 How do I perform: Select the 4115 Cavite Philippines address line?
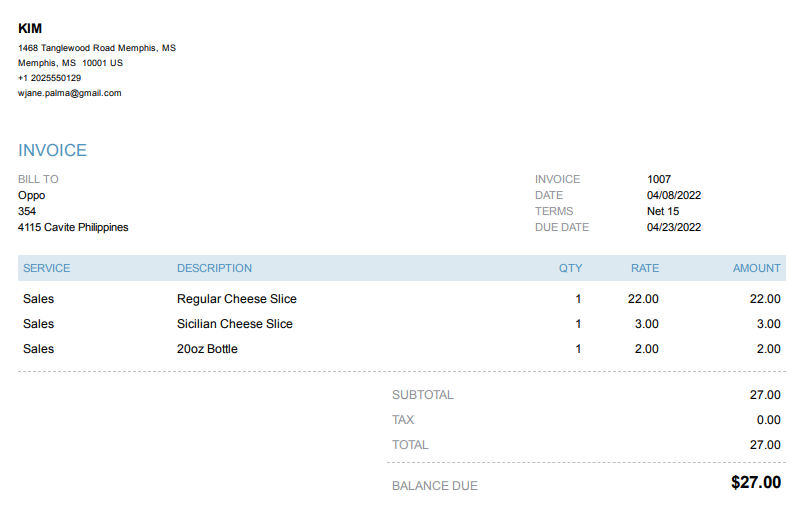tap(73, 227)
